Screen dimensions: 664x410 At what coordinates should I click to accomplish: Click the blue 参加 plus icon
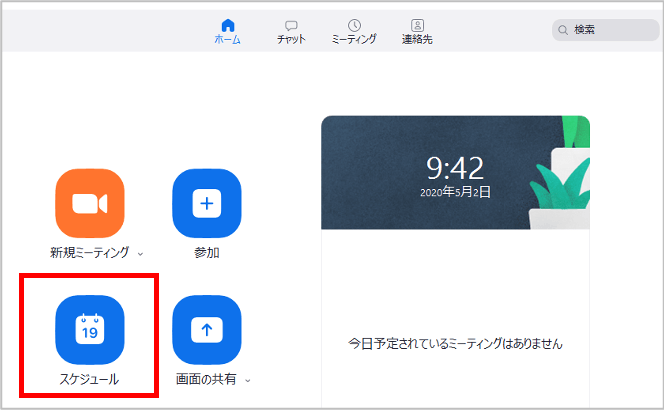click(x=207, y=203)
